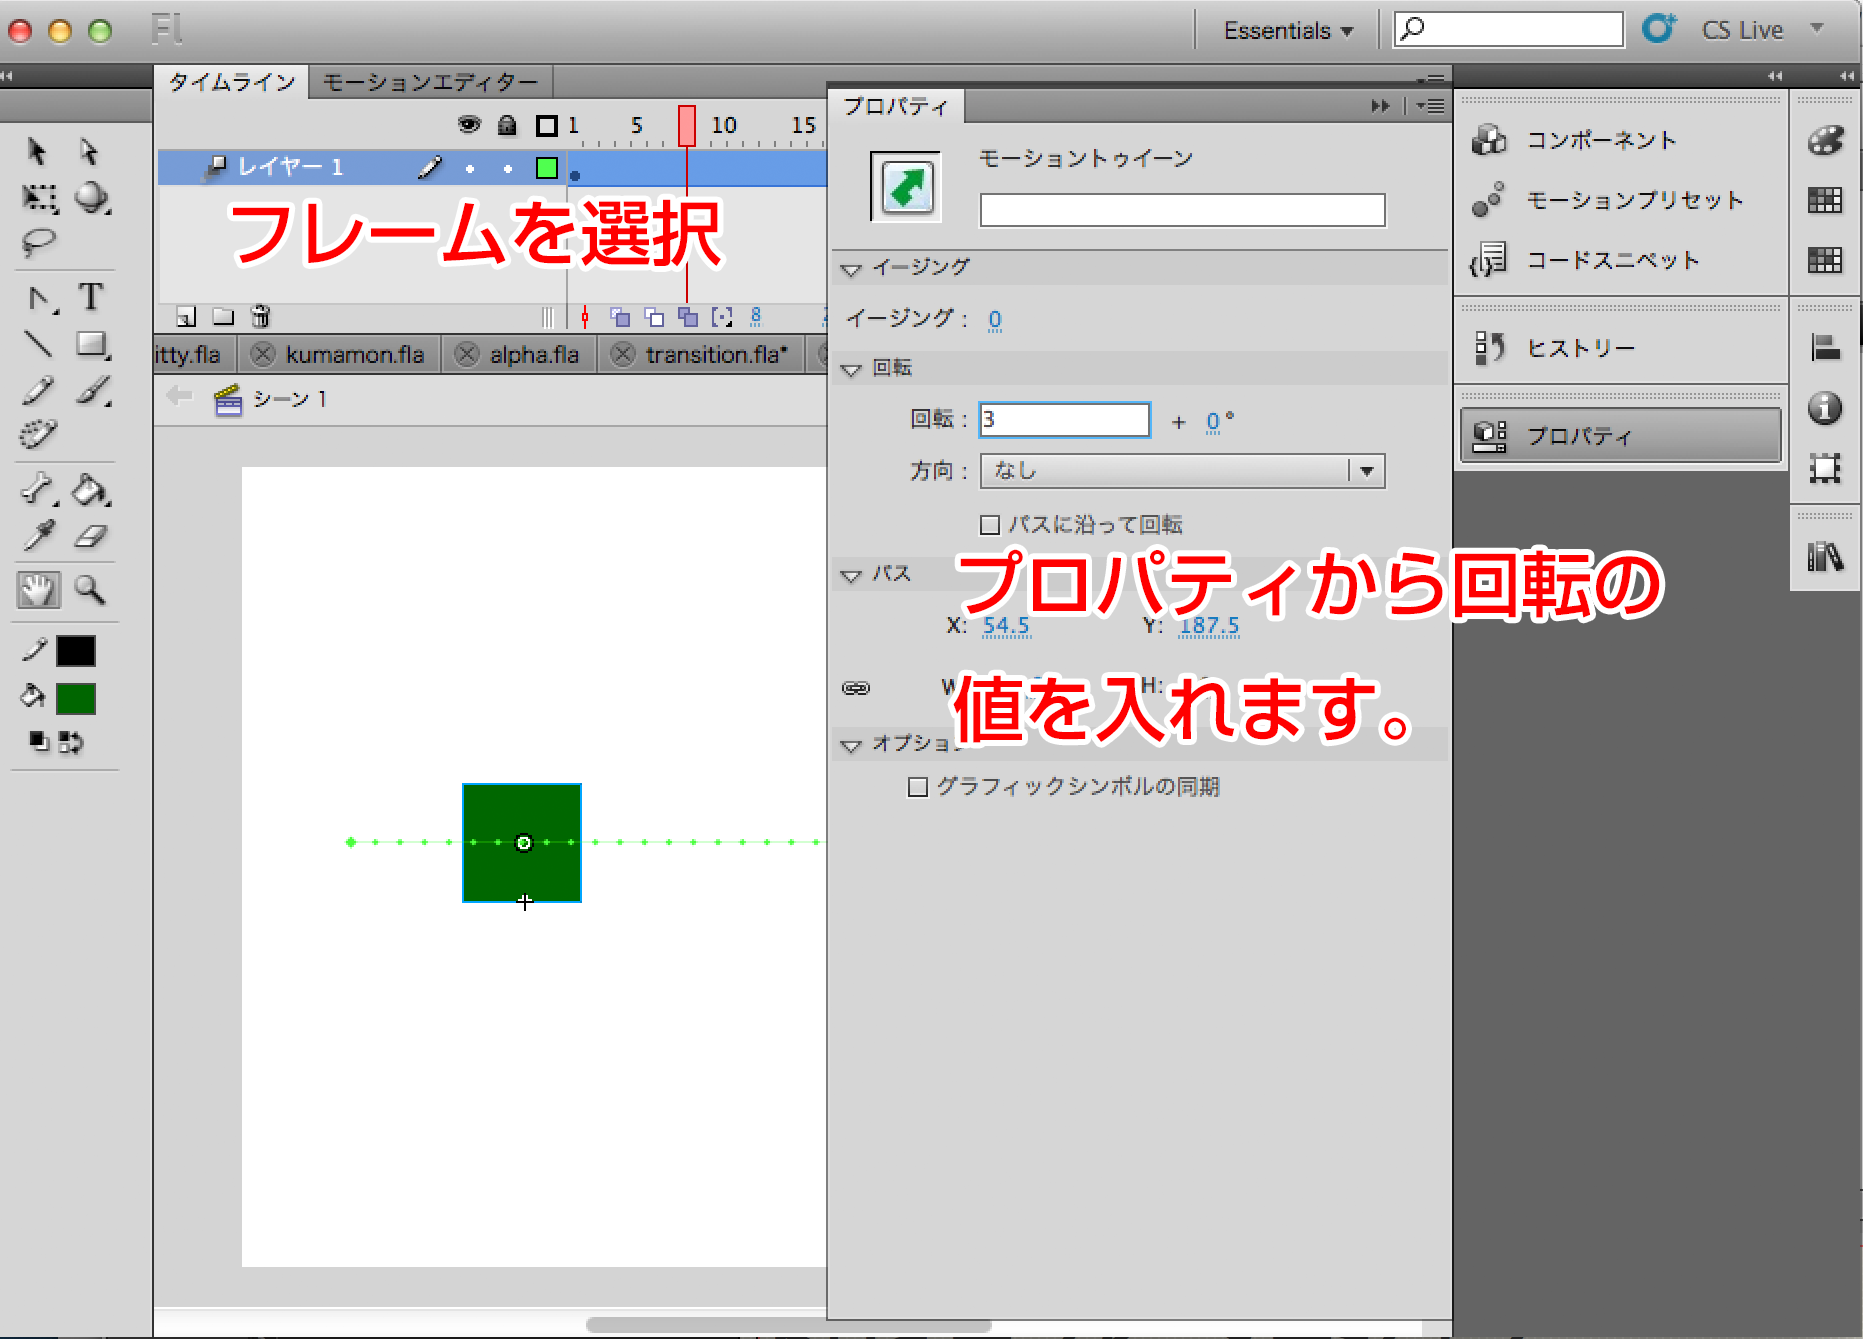Enable the パスに沿って回転 checkbox
The image size is (1863, 1339).
990,525
